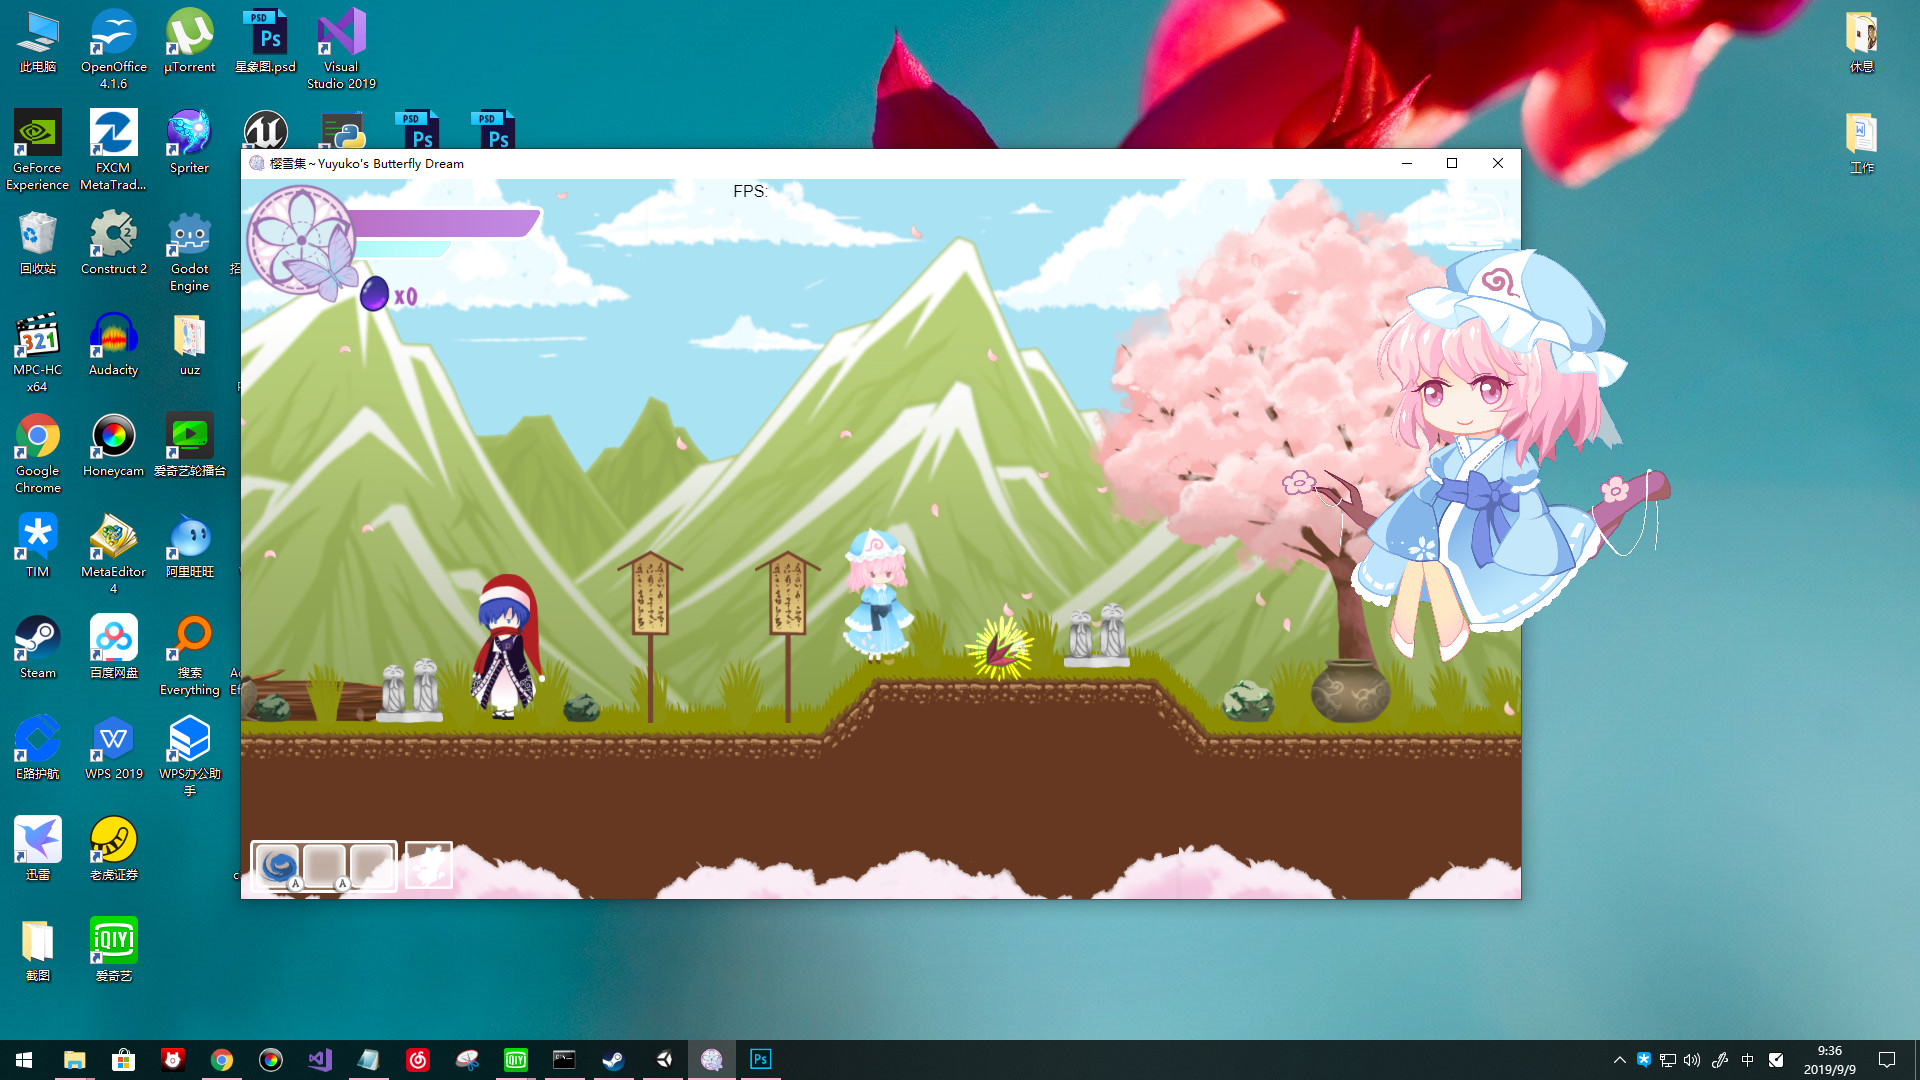Click the speaker volume icon in the system tray
The image size is (1920, 1080).
click(x=1691, y=1059)
